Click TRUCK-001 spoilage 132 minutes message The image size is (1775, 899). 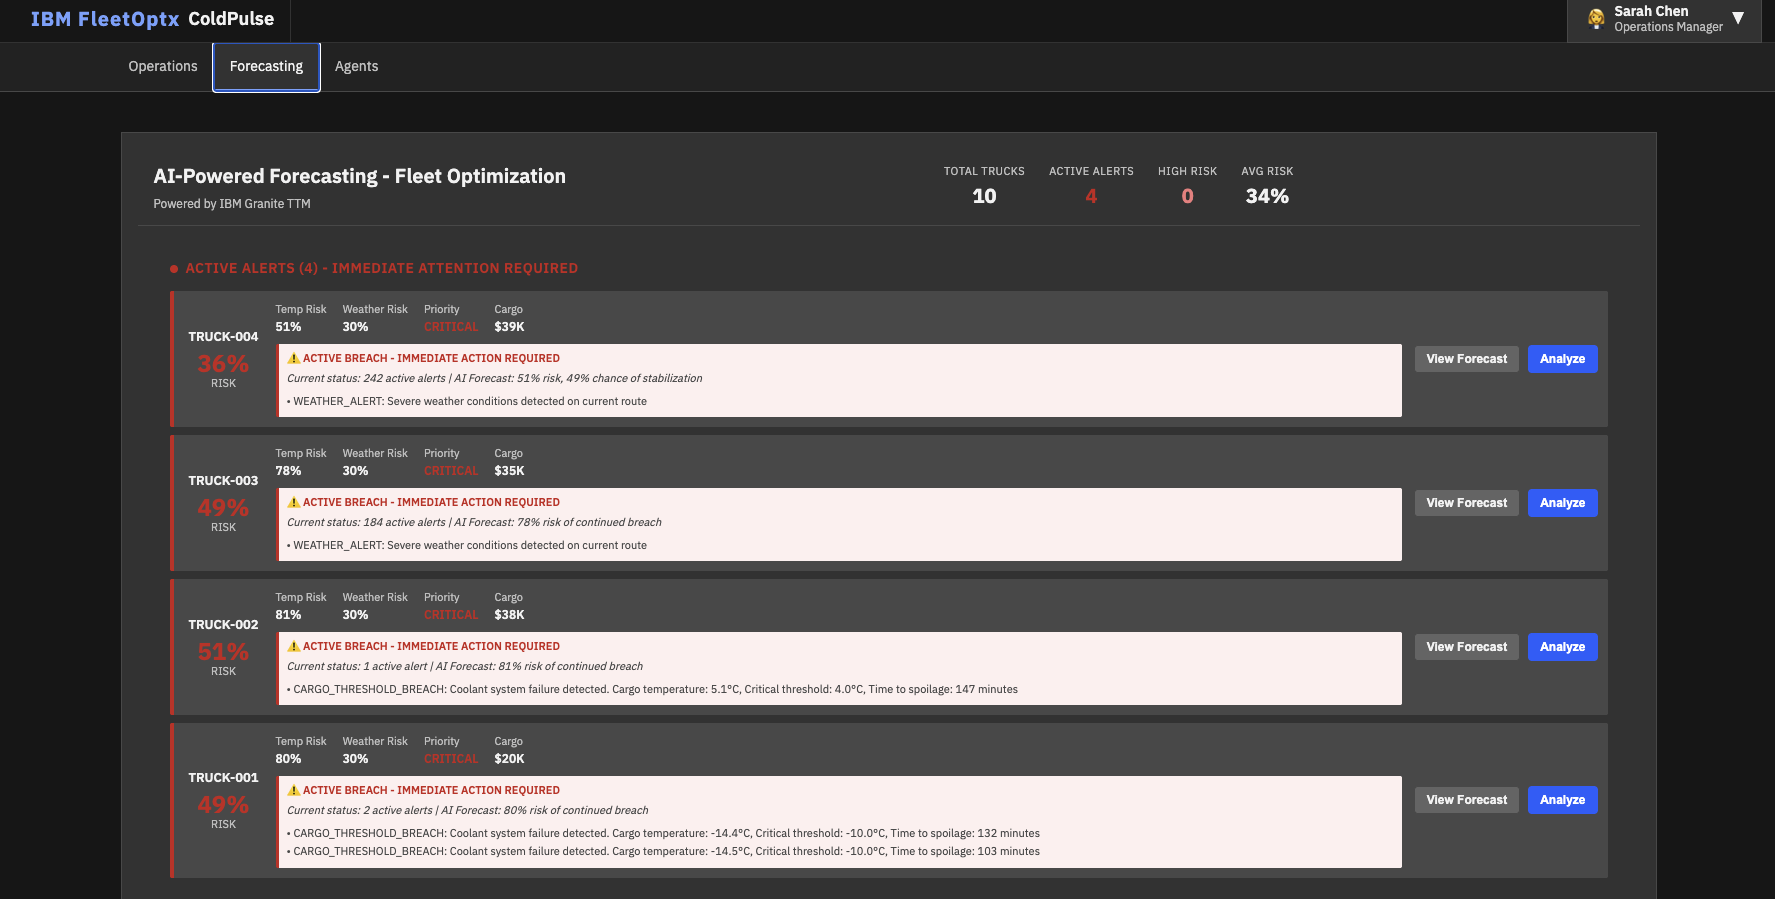tap(663, 833)
